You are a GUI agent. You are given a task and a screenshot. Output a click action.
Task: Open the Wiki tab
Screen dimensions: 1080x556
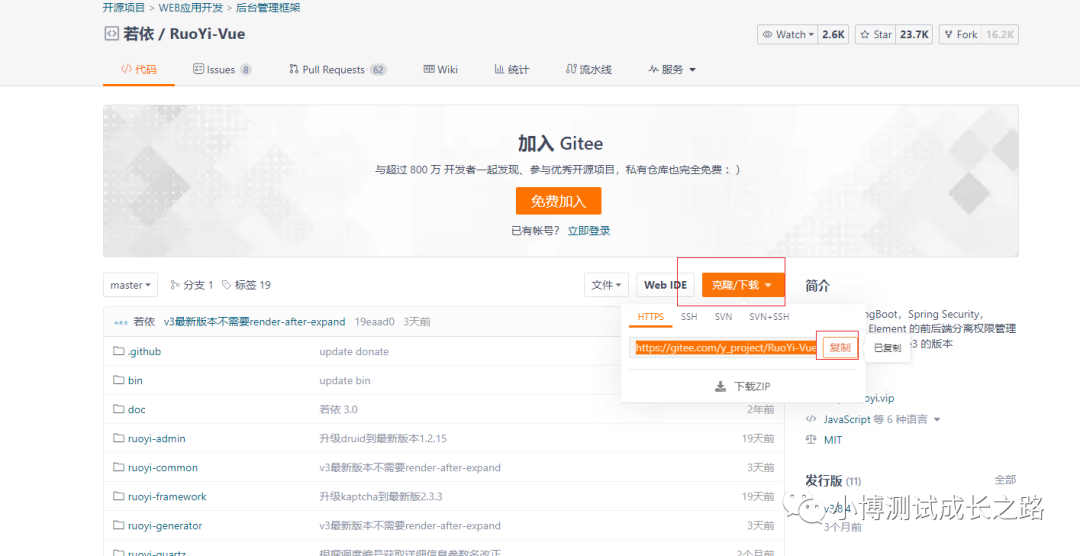[x=440, y=70]
